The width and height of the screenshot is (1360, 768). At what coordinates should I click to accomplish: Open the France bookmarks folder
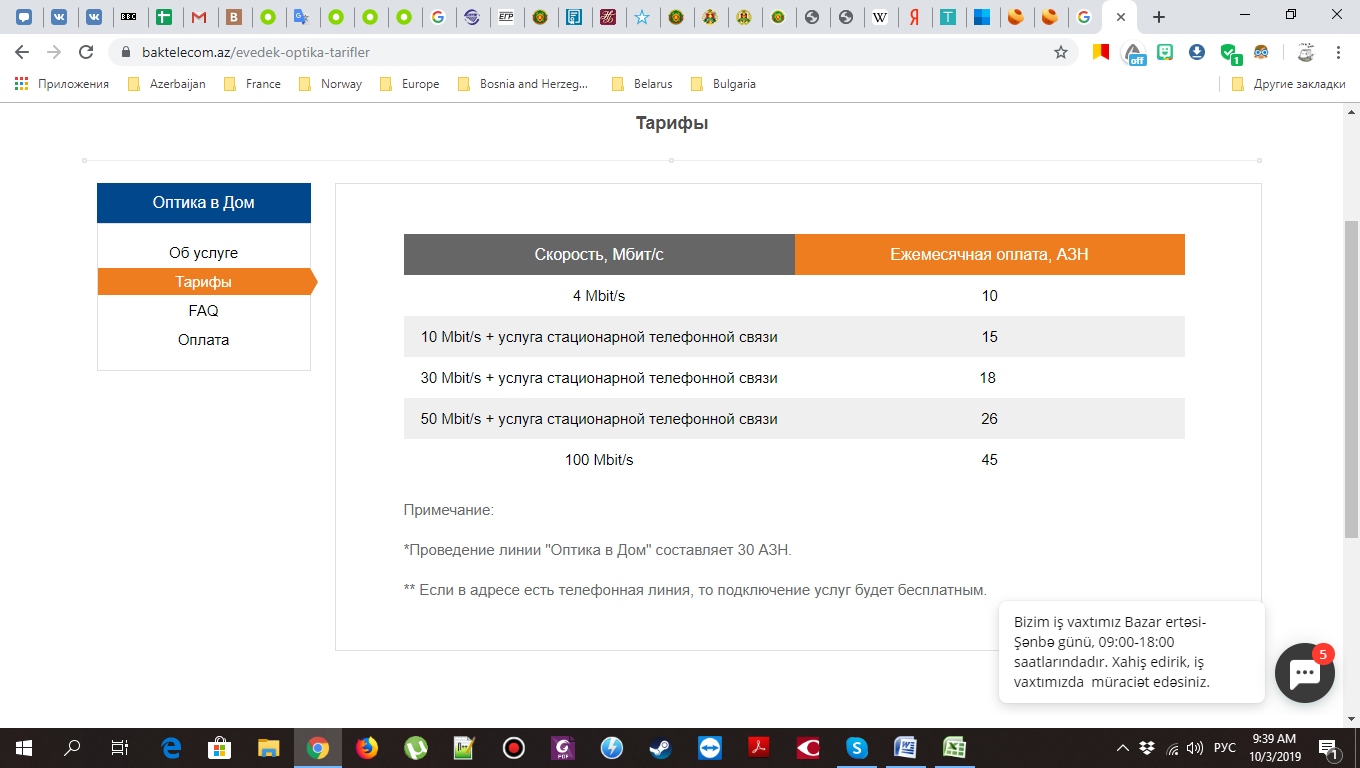(x=252, y=84)
